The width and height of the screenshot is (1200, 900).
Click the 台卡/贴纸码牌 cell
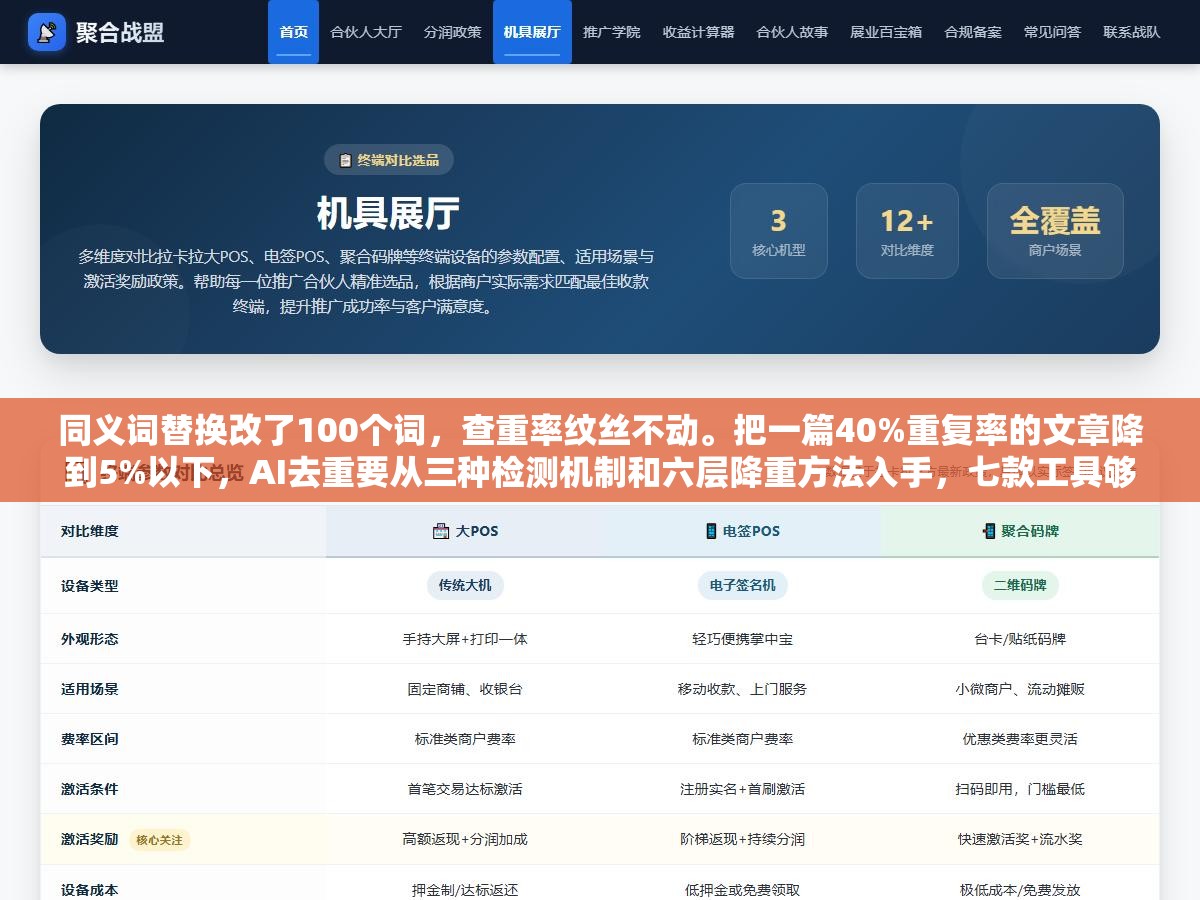(x=1020, y=639)
